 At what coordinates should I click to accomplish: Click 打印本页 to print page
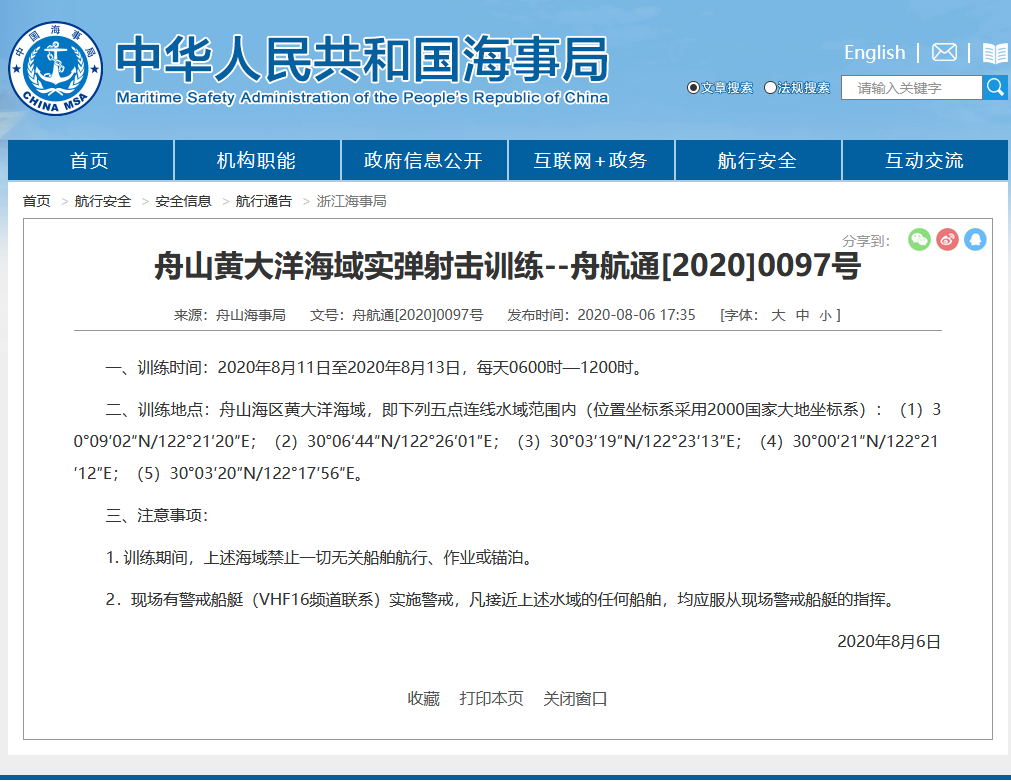point(491,698)
